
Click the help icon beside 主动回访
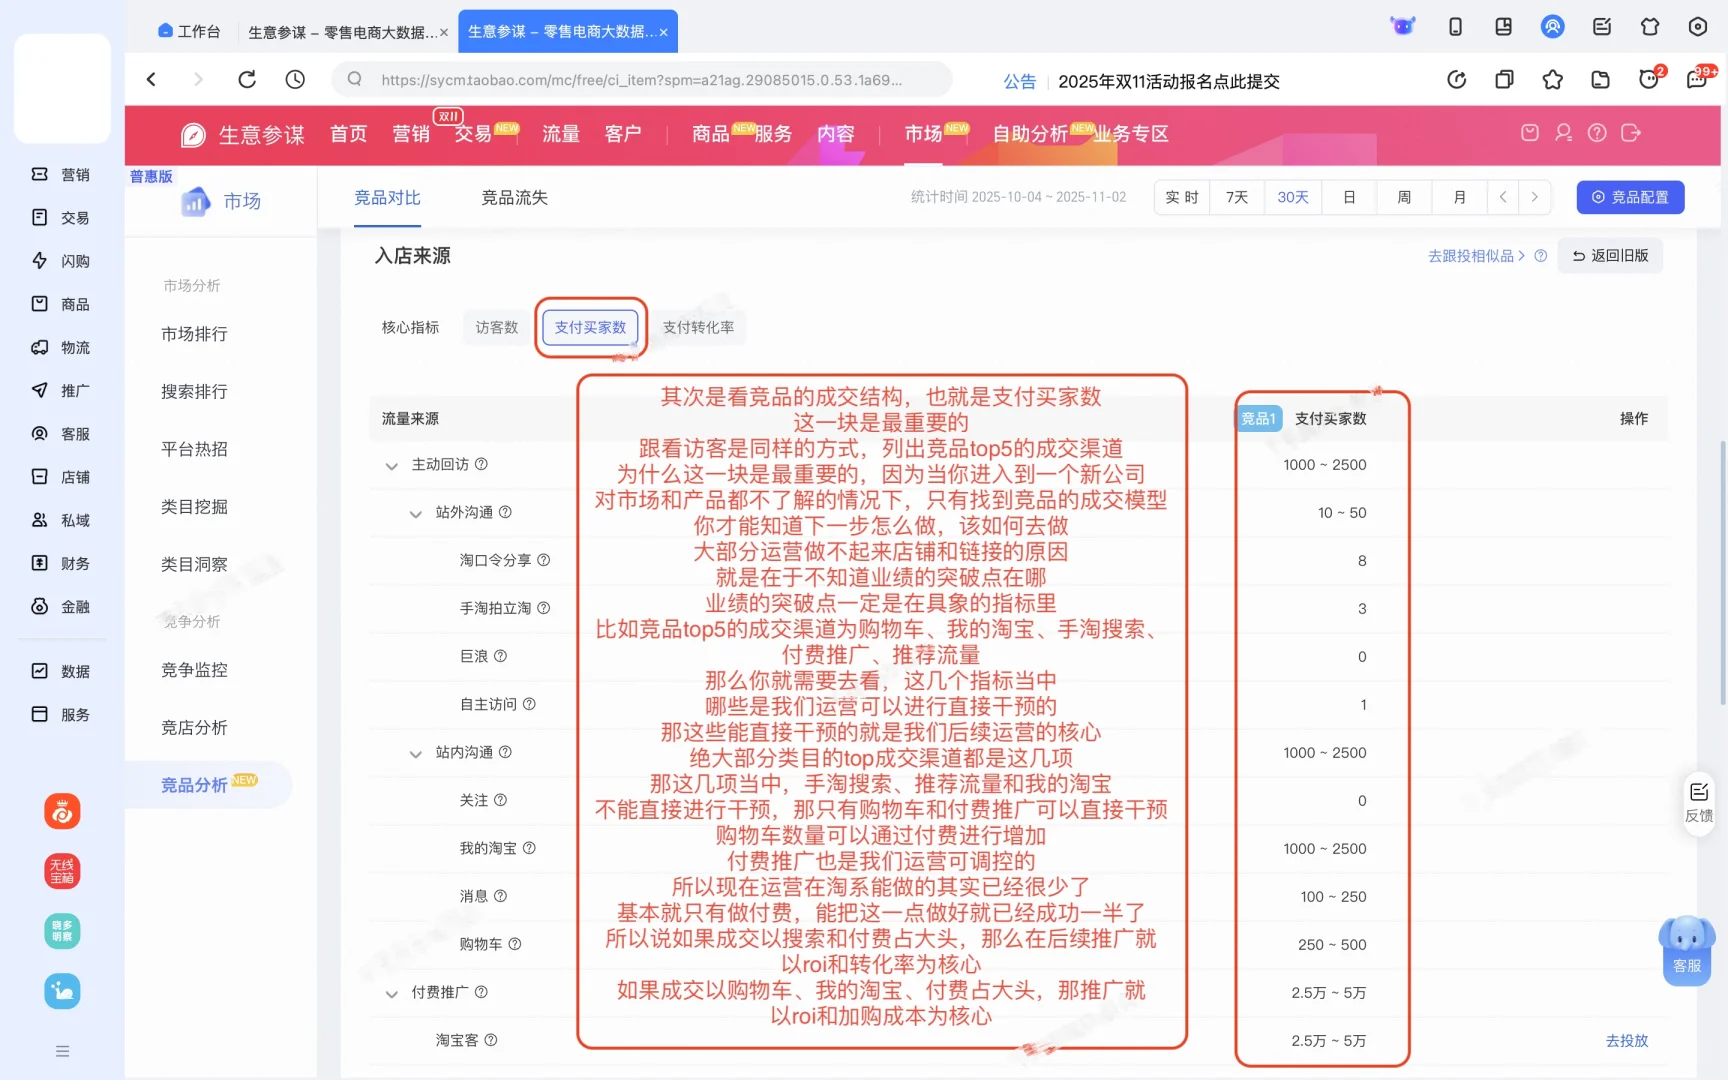[x=481, y=464]
